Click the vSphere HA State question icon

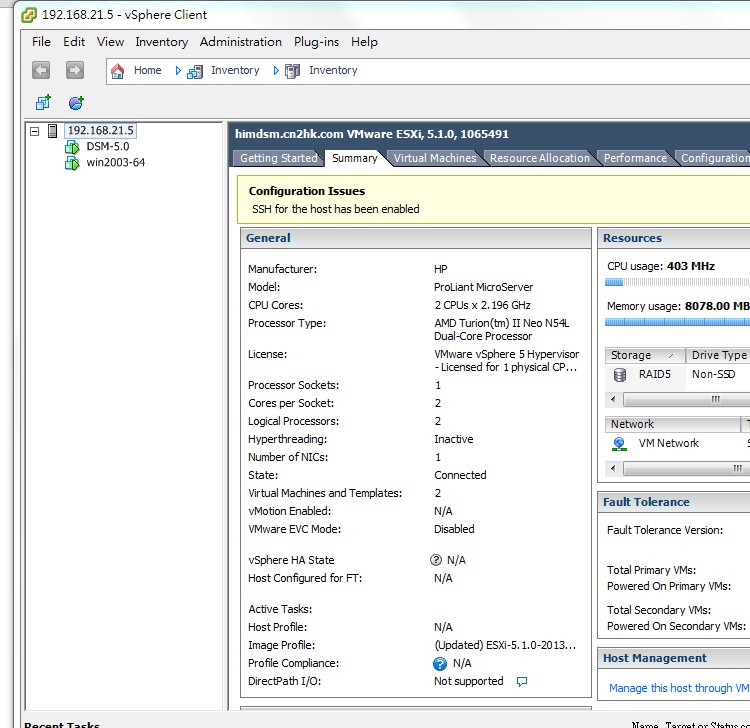436,560
